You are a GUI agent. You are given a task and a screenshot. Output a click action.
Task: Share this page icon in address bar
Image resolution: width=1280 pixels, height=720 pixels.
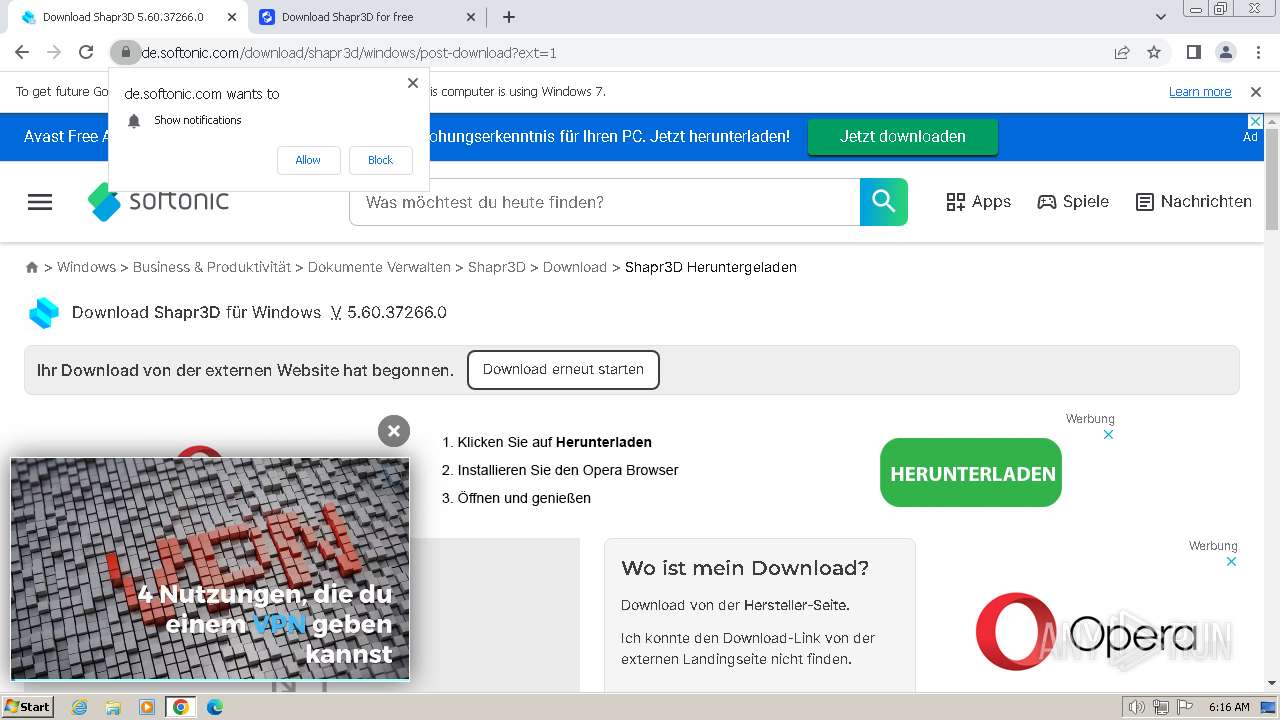click(x=1122, y=53)
